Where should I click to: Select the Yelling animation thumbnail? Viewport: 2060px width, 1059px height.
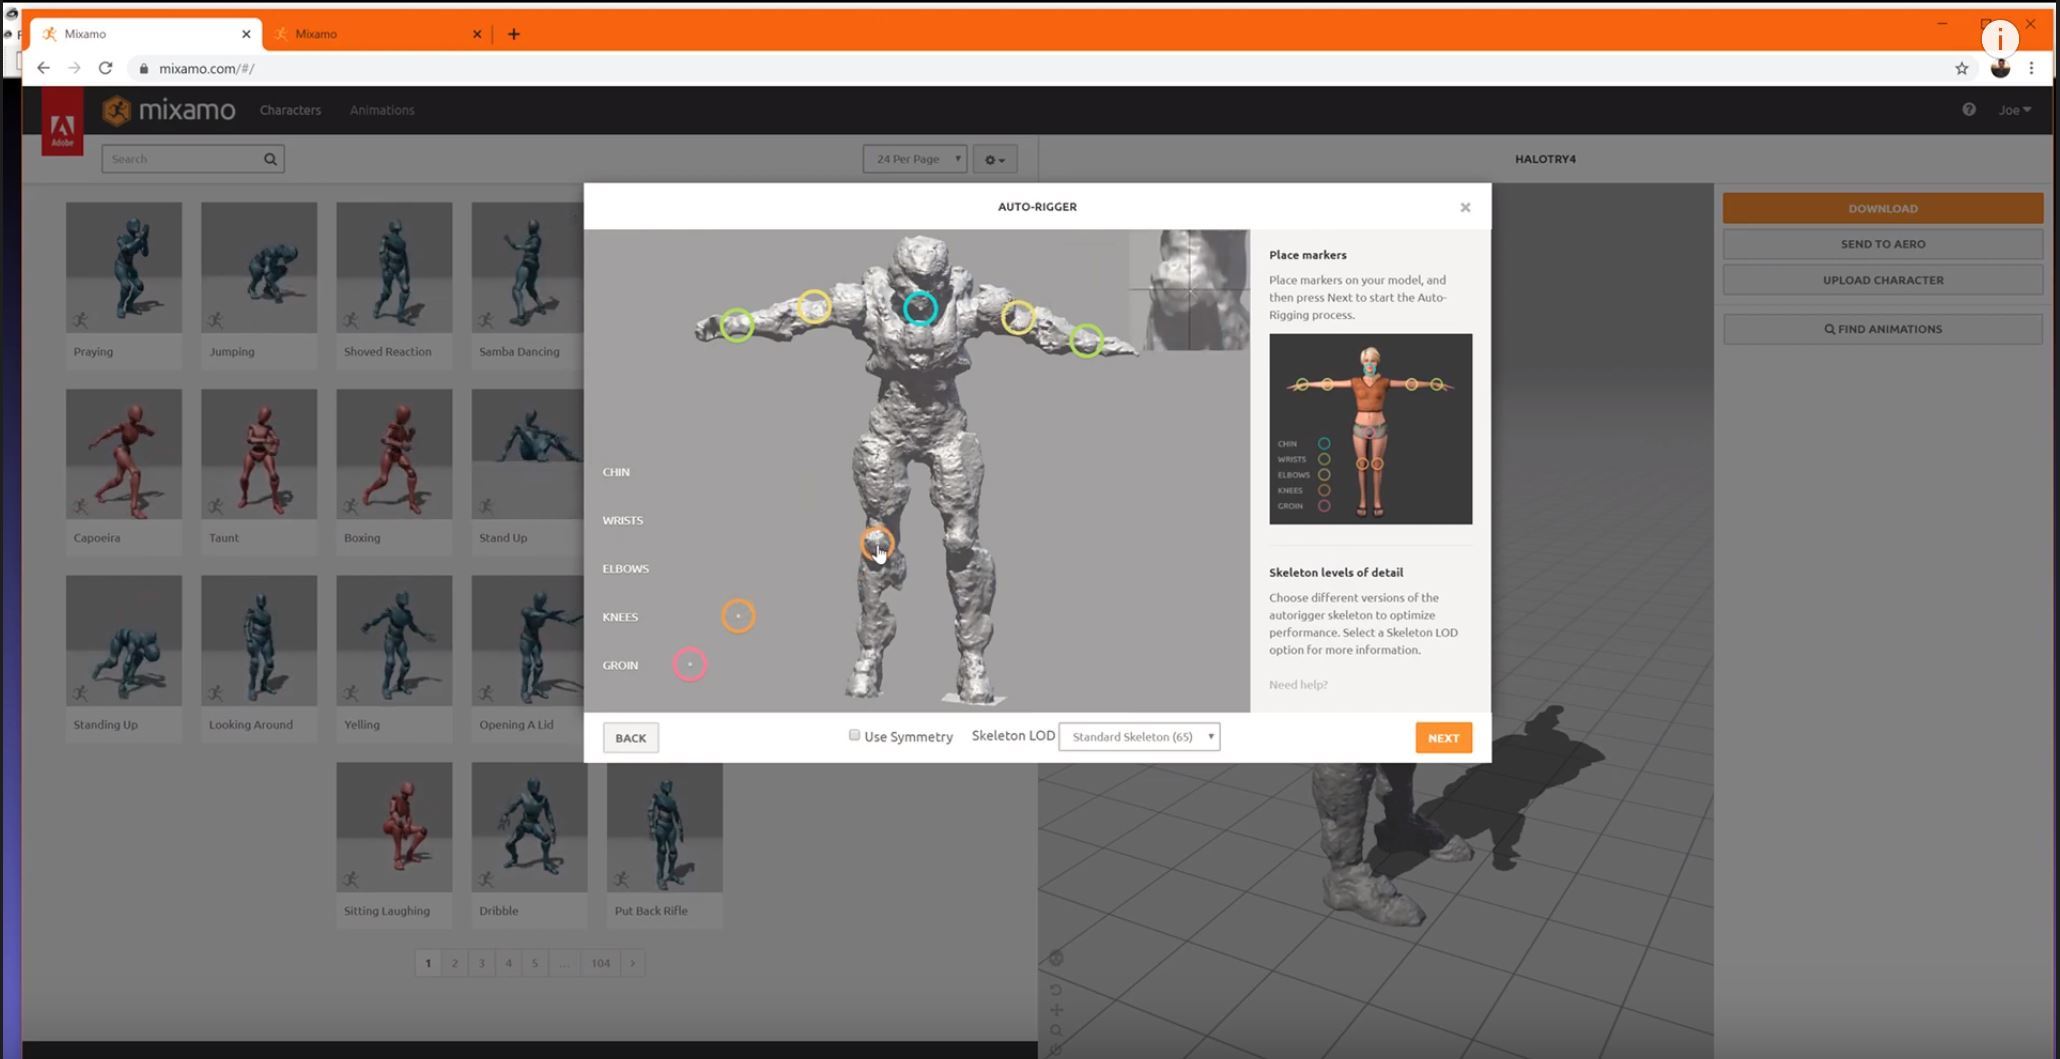tap(394, 640)
